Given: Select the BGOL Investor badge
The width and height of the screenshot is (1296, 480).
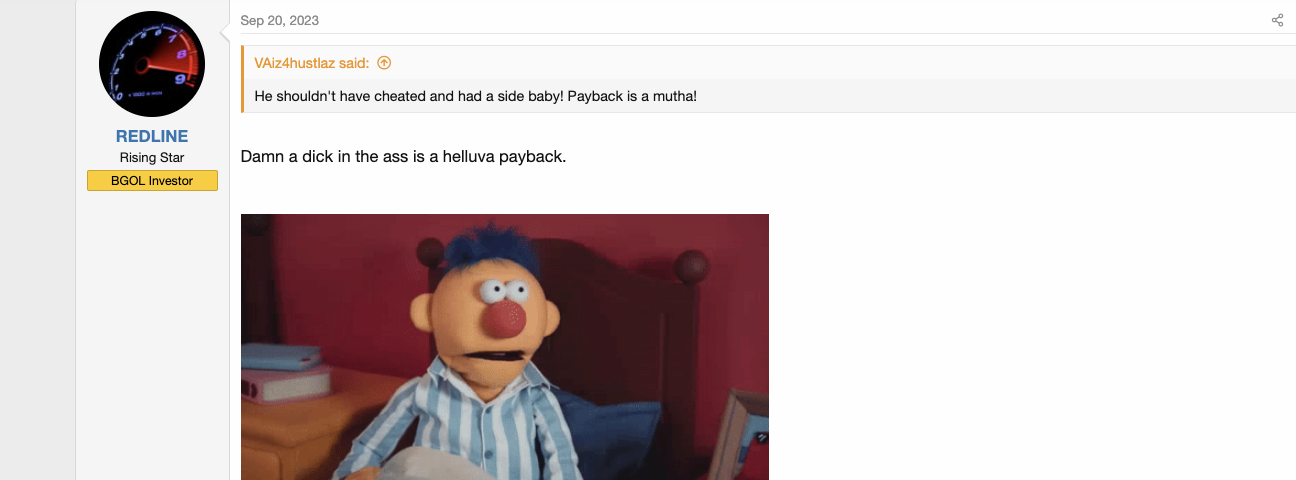Looking at the screenshot, I should click(152, 181).
